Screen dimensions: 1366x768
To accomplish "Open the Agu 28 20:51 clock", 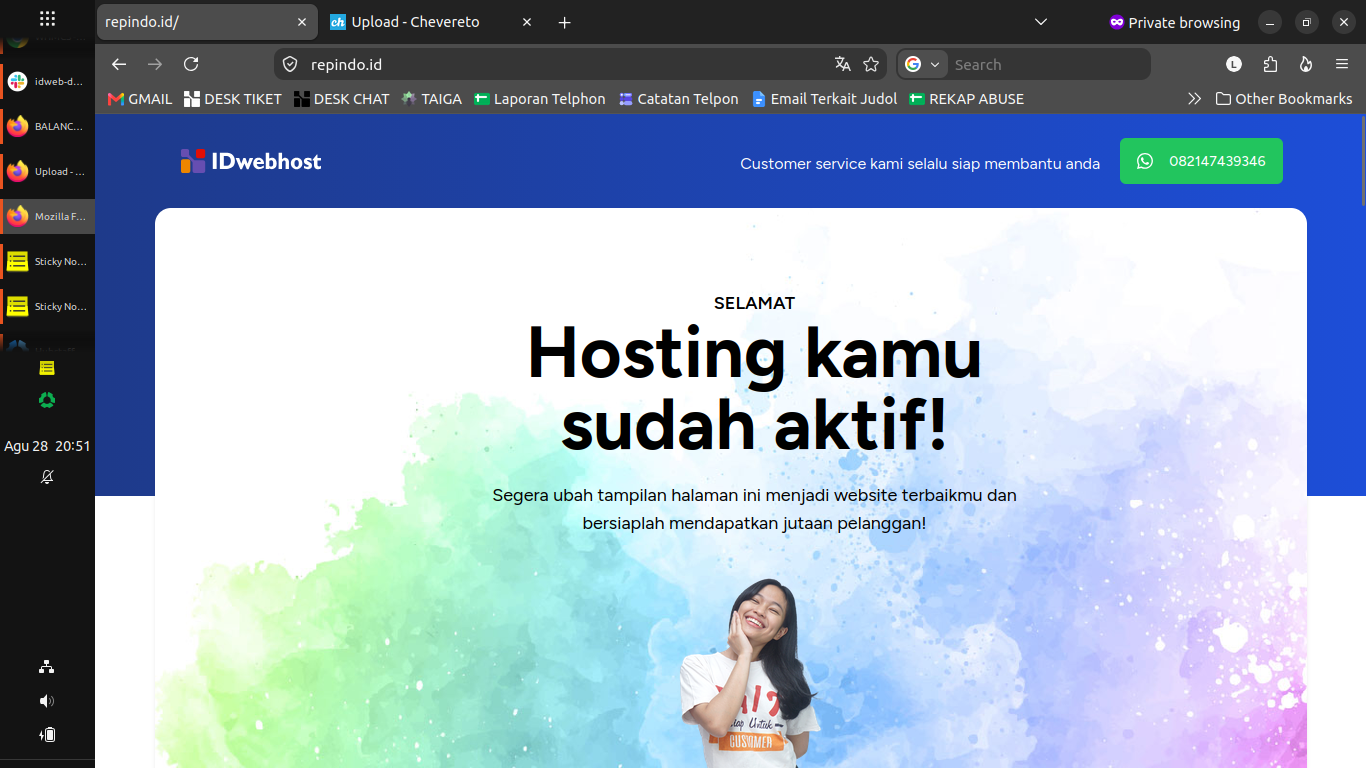I will pos(47,446).
